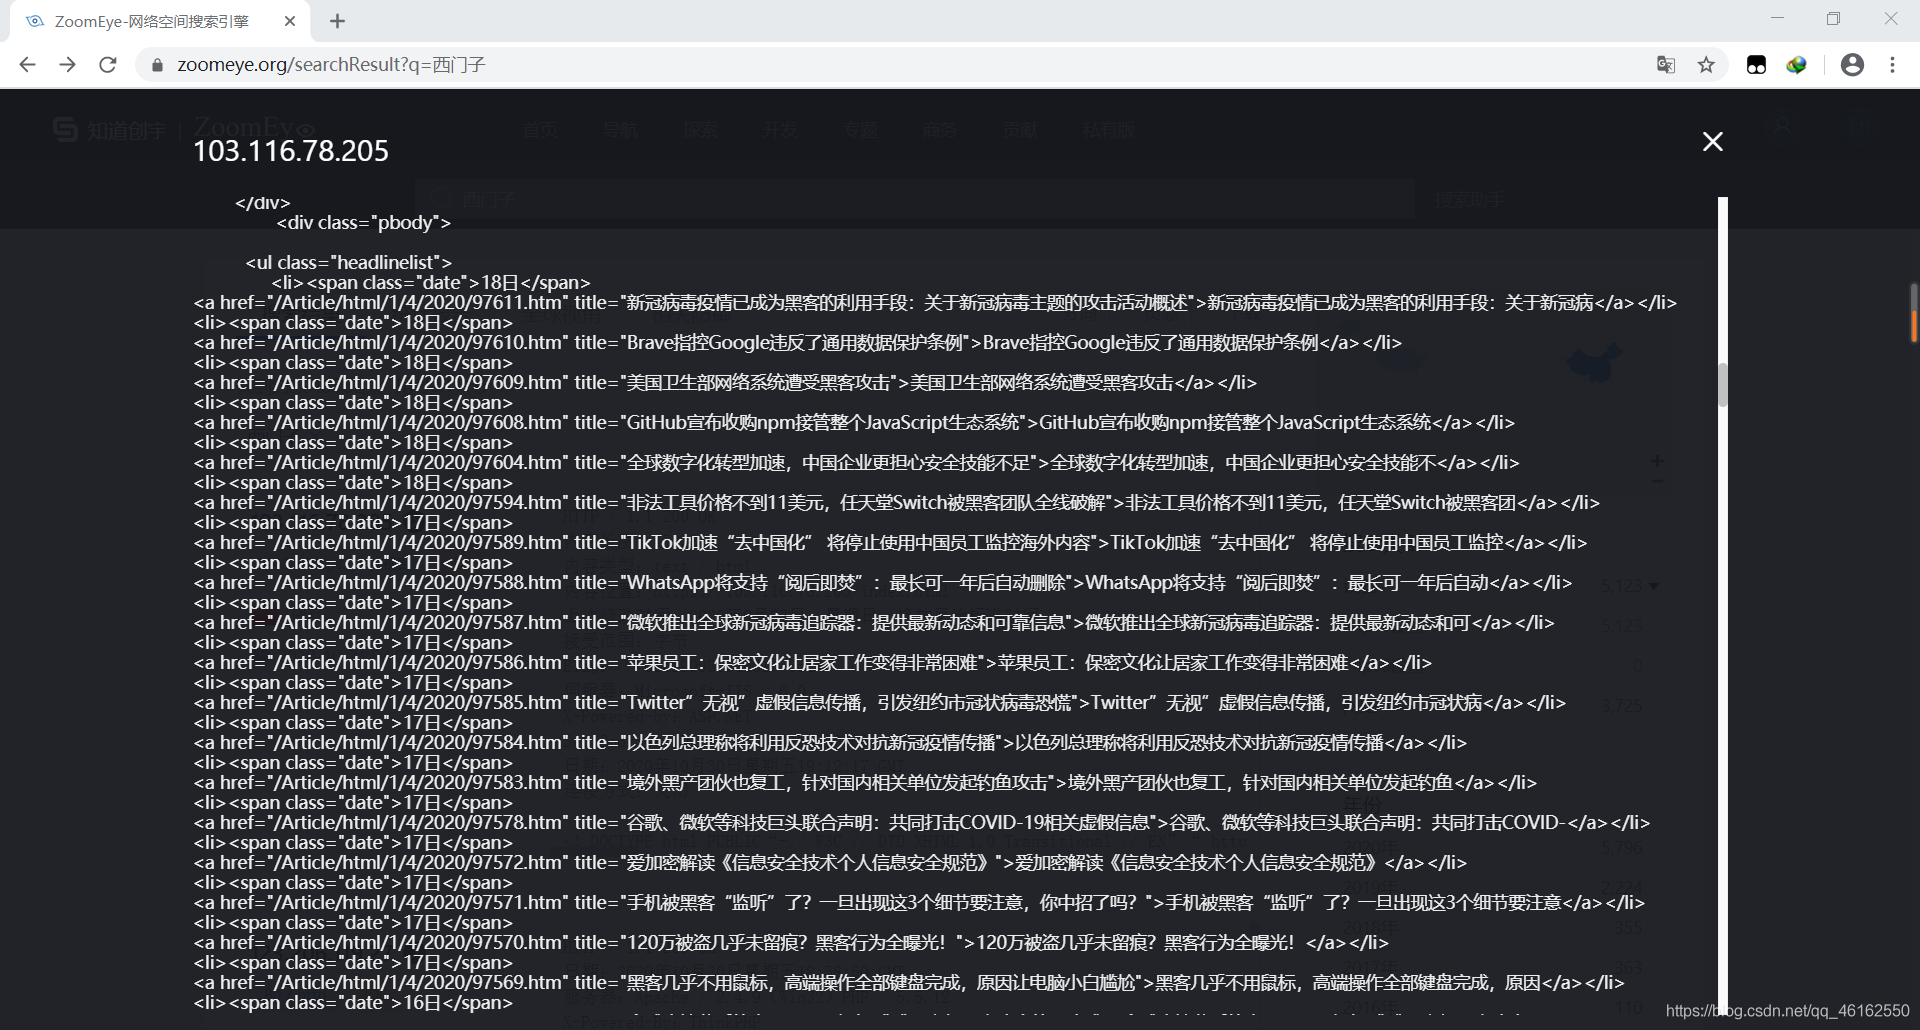The image size is (1920, 1030).
Task: Click the WhatsApp将支持 line
Action: pyautogui.click(x=883, y=583)
